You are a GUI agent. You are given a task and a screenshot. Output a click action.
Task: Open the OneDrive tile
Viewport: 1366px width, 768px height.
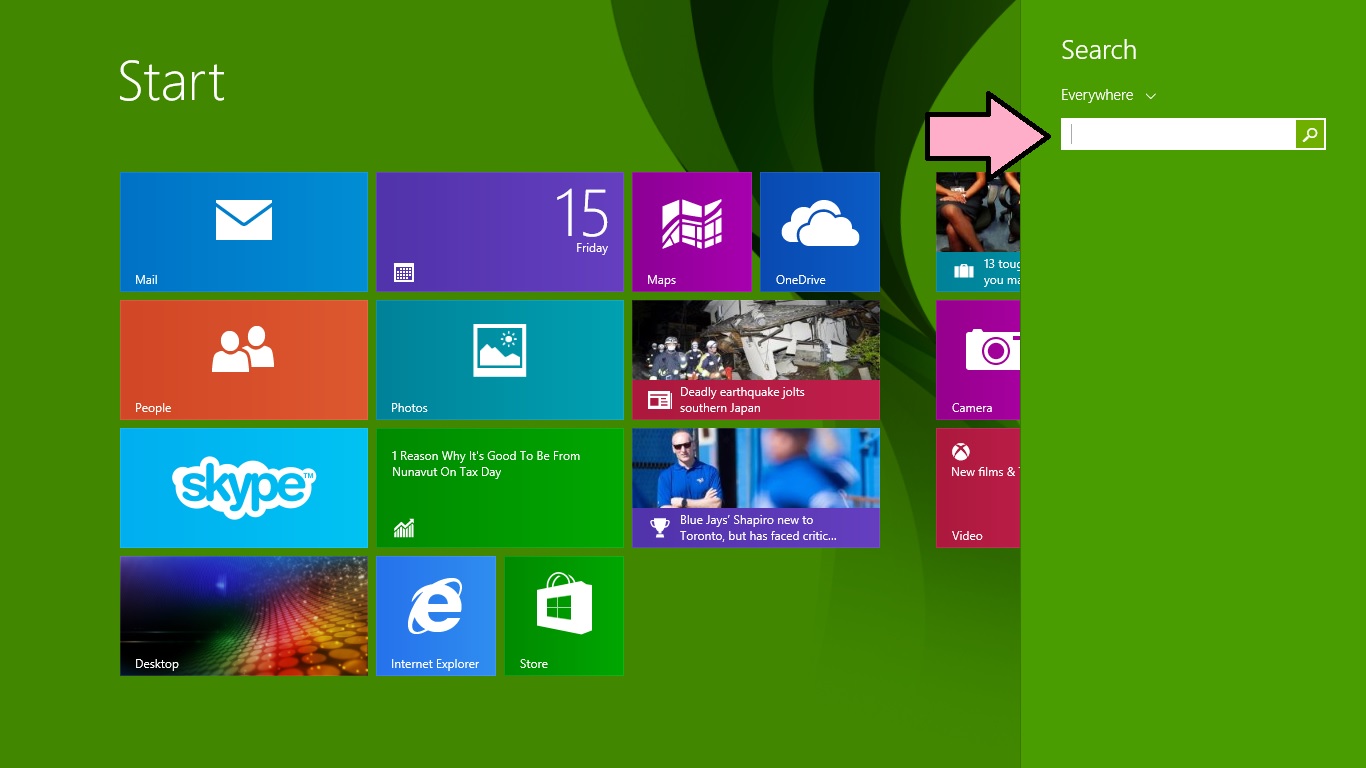pyautogui.click(x=820, y=232)
